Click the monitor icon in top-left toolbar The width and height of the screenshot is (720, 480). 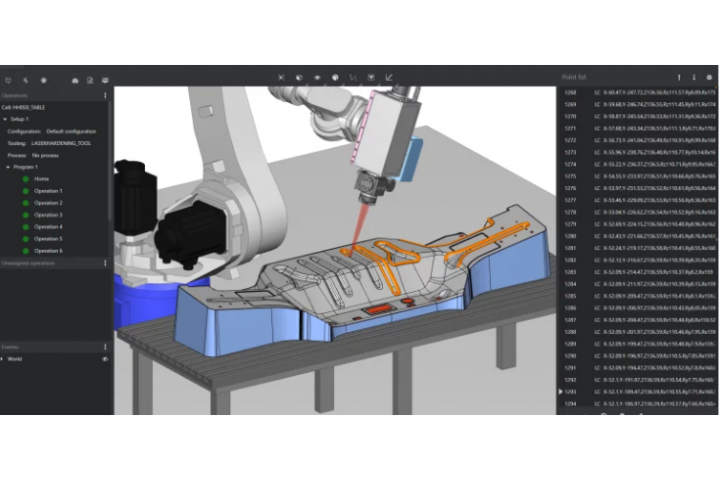point(105,79)
